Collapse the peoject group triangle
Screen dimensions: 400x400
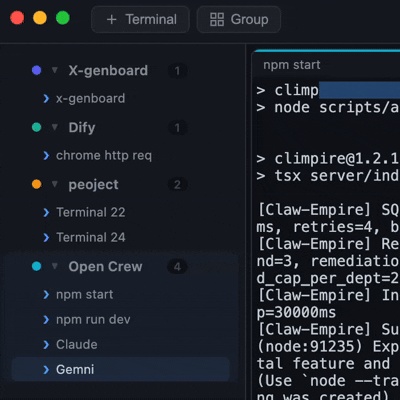click(x=55, y=184)
